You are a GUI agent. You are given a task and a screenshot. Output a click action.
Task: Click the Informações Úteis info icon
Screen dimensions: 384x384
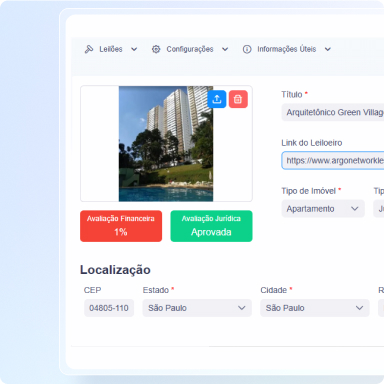click(247, 49)
